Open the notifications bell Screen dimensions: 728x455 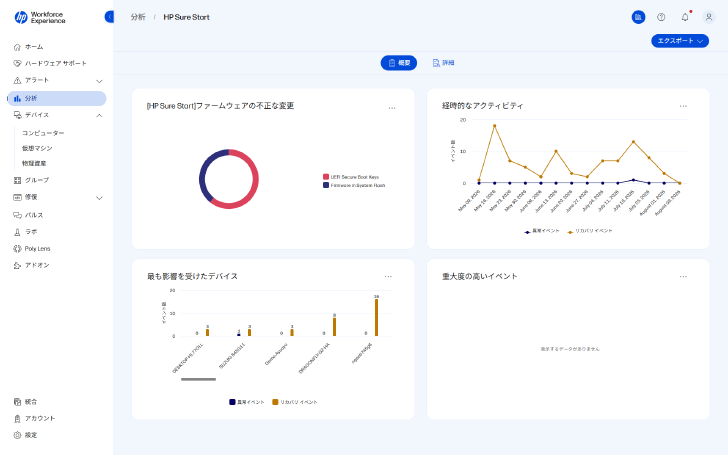point(685,17)
